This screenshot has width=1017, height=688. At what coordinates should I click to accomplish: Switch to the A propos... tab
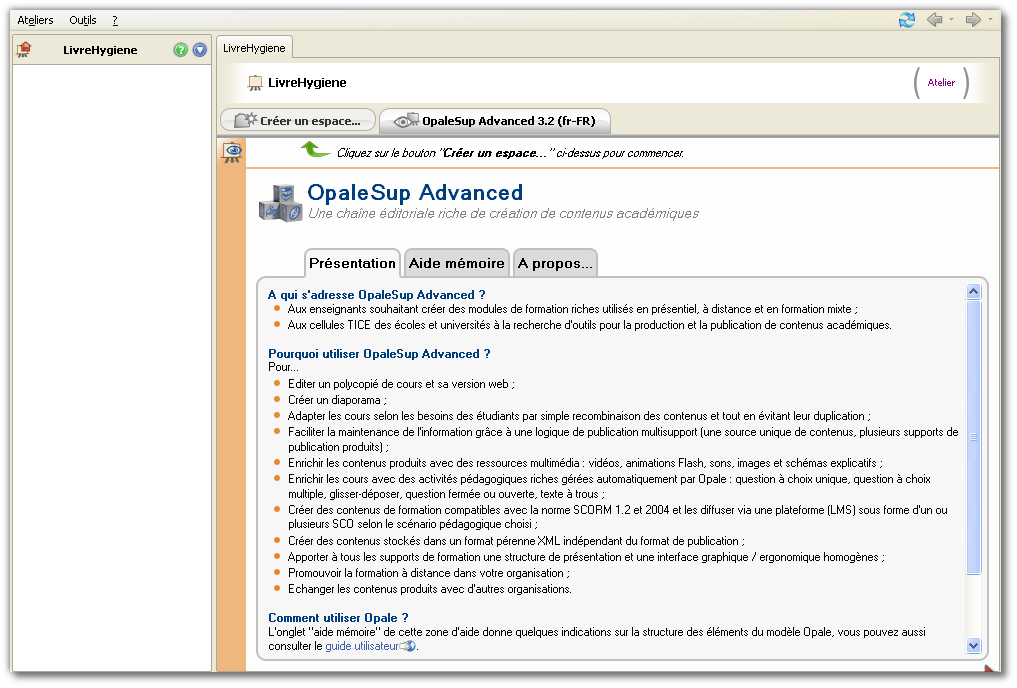(555, 263)
